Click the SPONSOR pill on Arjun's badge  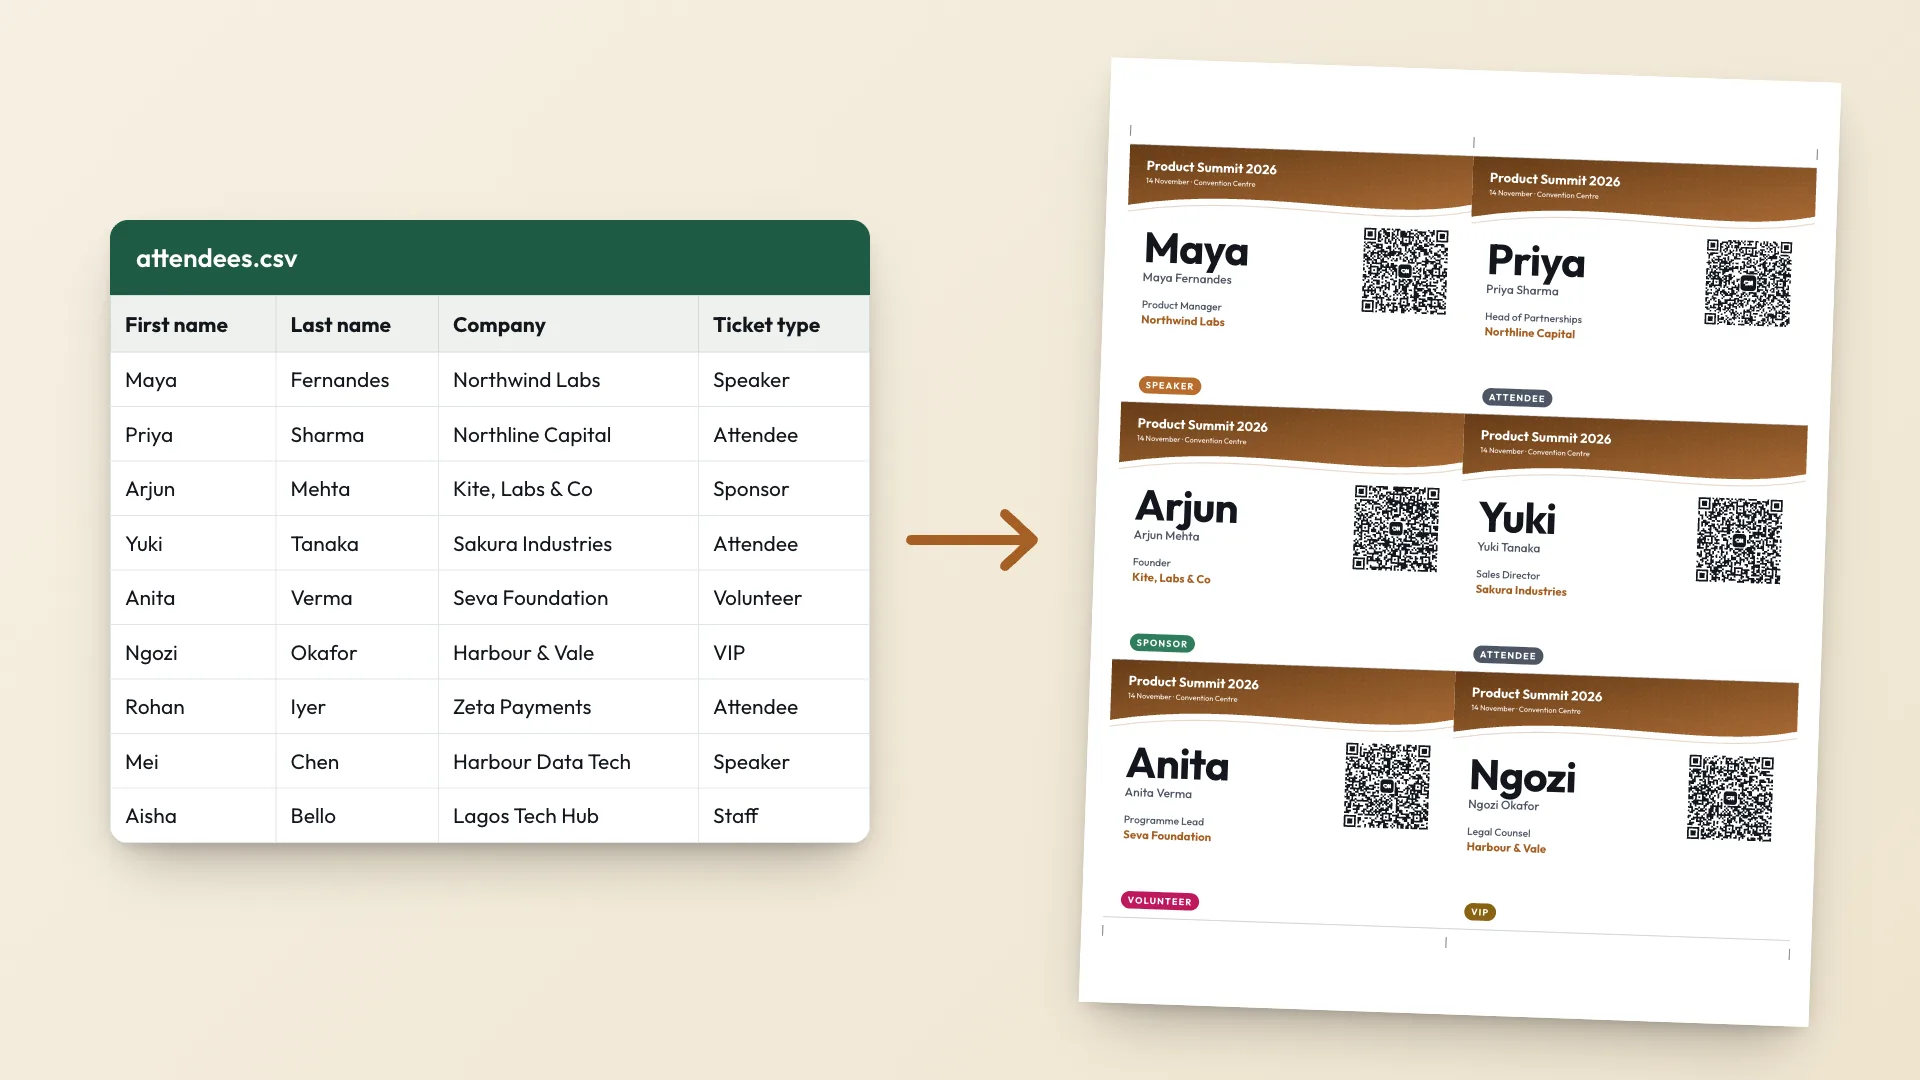1162,643
